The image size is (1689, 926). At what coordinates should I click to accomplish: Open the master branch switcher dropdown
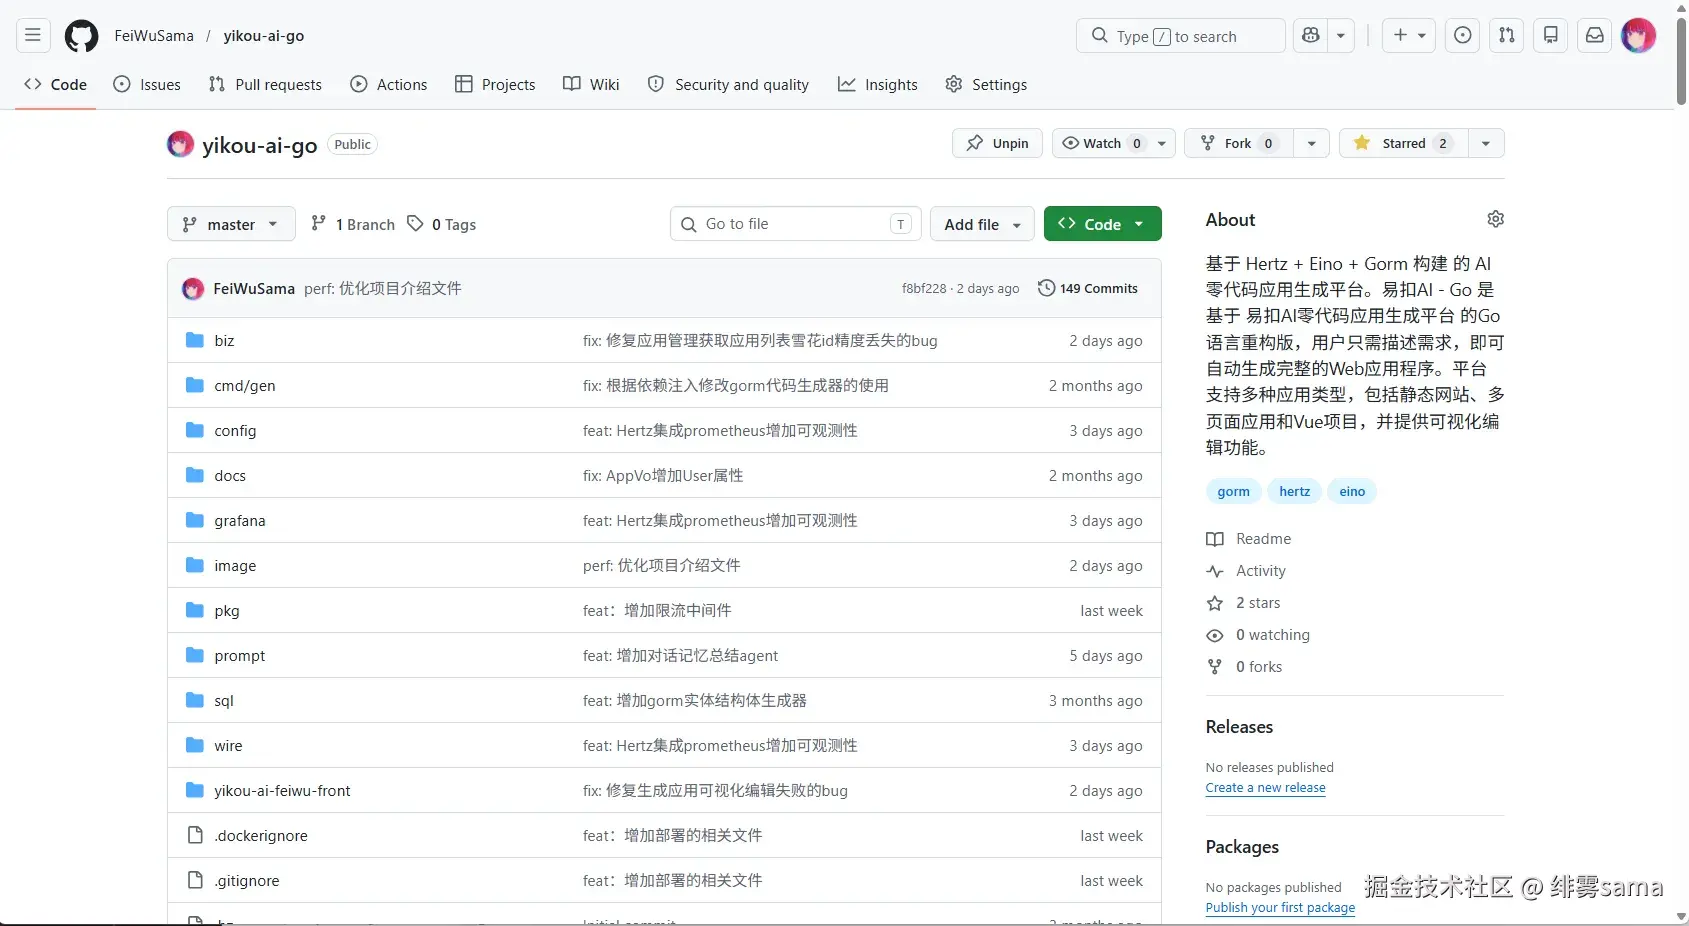click(231, 224)
